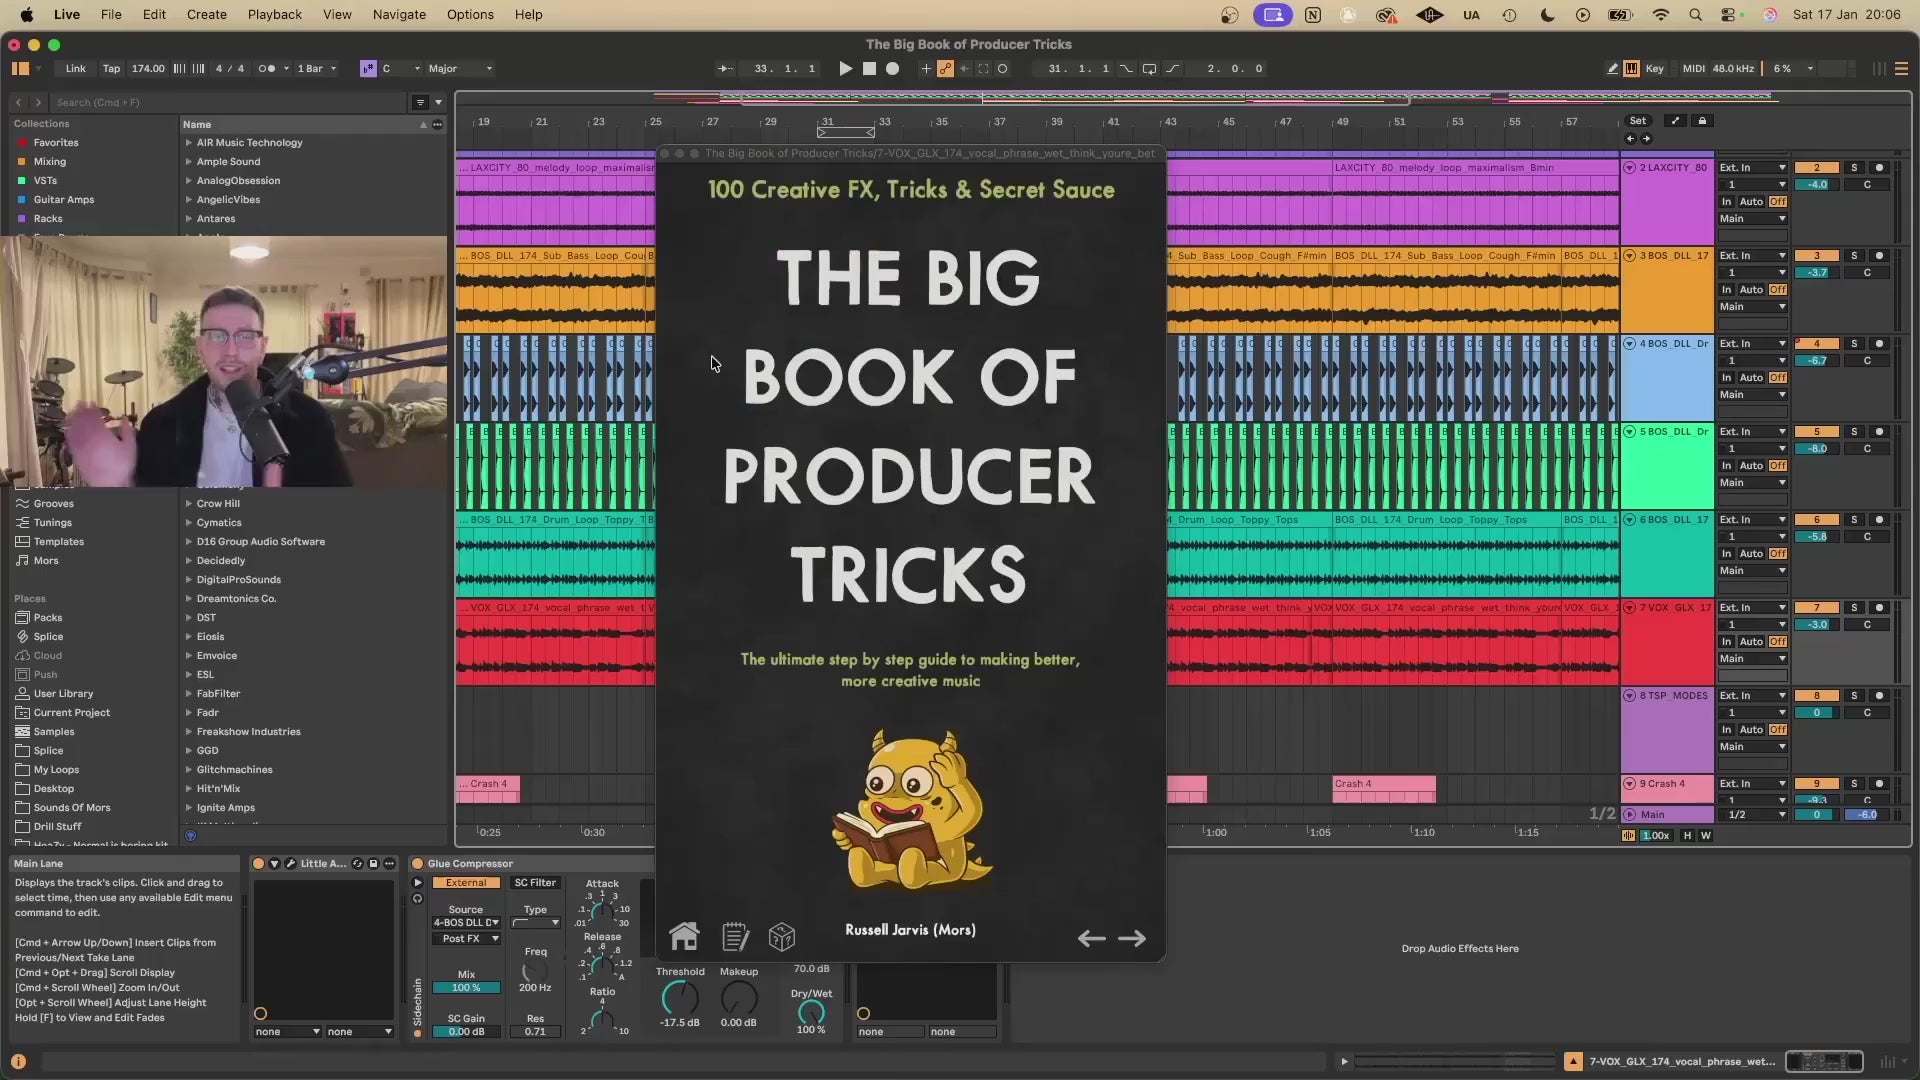This screenshot has height=1080, width=1920.
Task: Open Main output dropdown on 7 VOX_GLX track
Action: point(1752,659)
